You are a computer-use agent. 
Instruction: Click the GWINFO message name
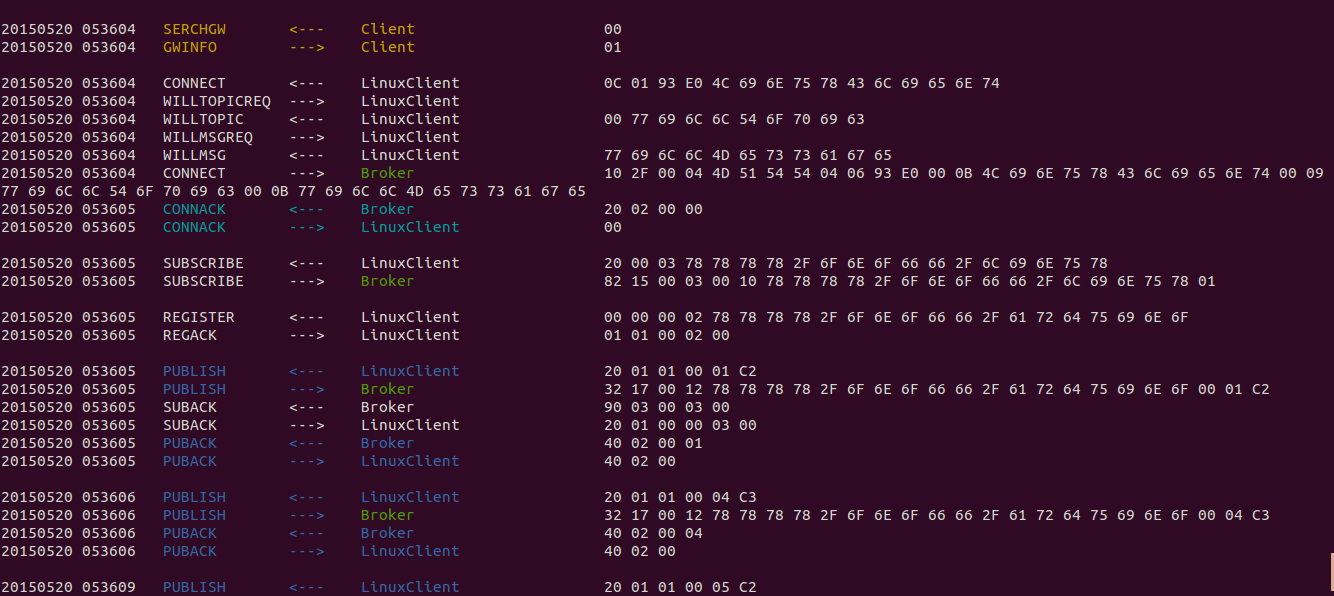point(190,47)
